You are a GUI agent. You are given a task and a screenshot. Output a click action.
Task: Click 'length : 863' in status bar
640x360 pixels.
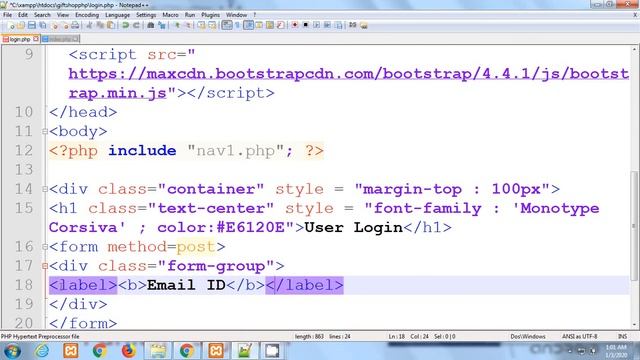309,336
